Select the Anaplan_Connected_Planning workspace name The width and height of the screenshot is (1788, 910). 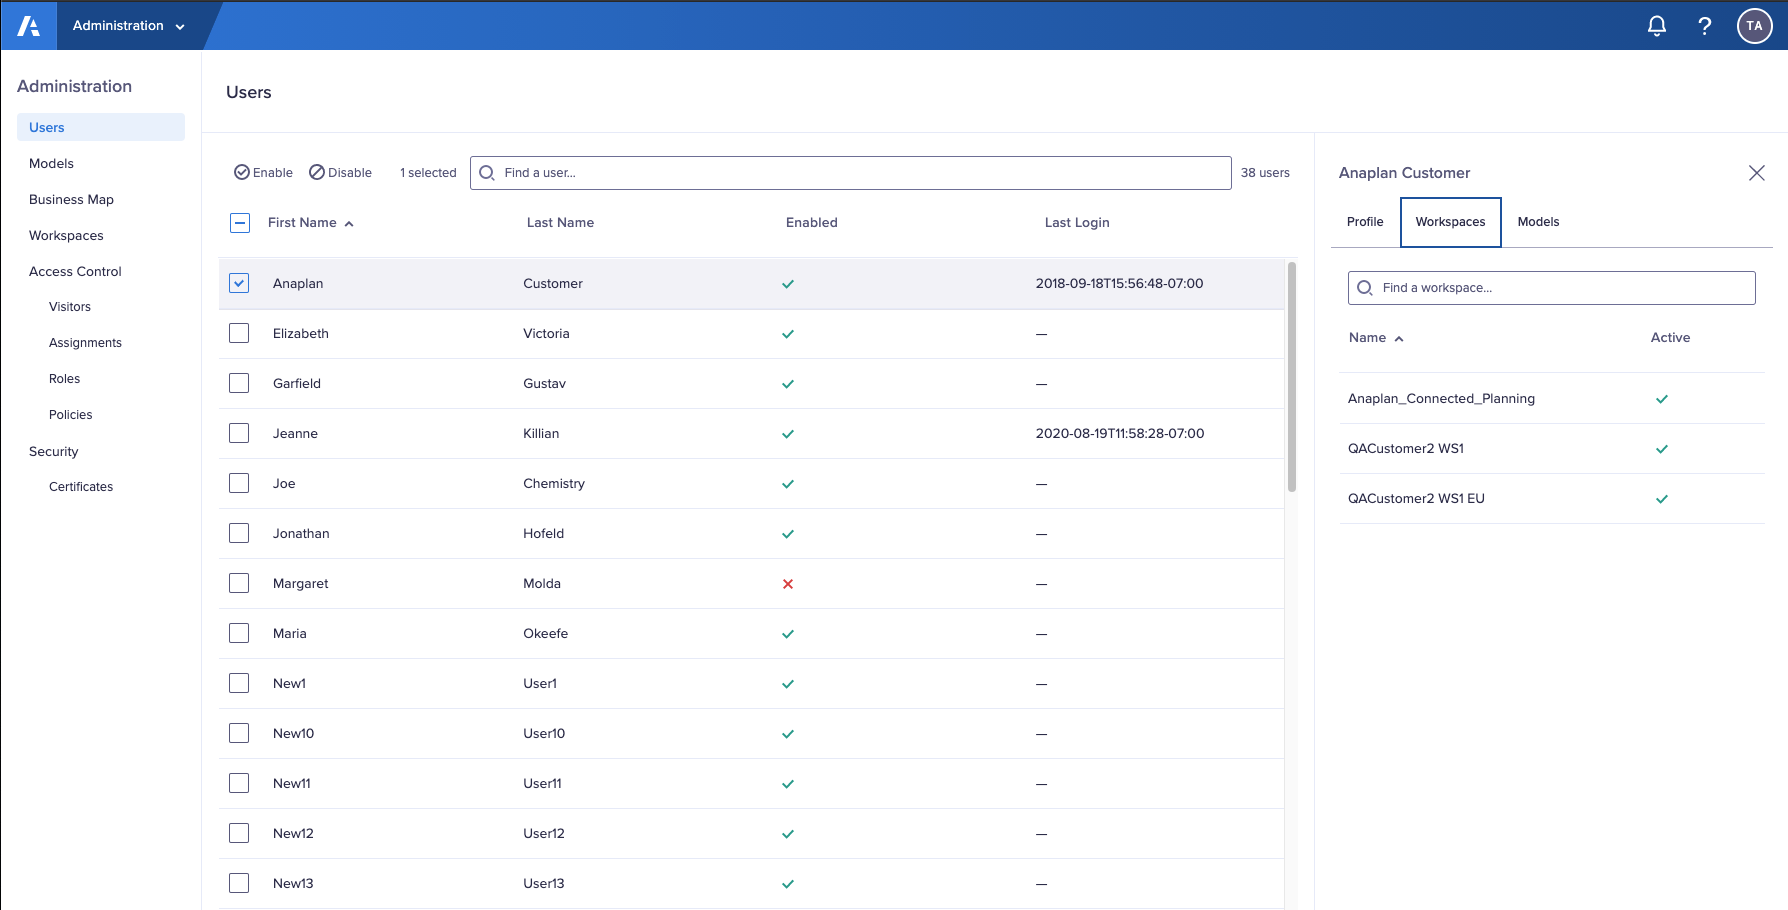click(x=1441, y=399)
